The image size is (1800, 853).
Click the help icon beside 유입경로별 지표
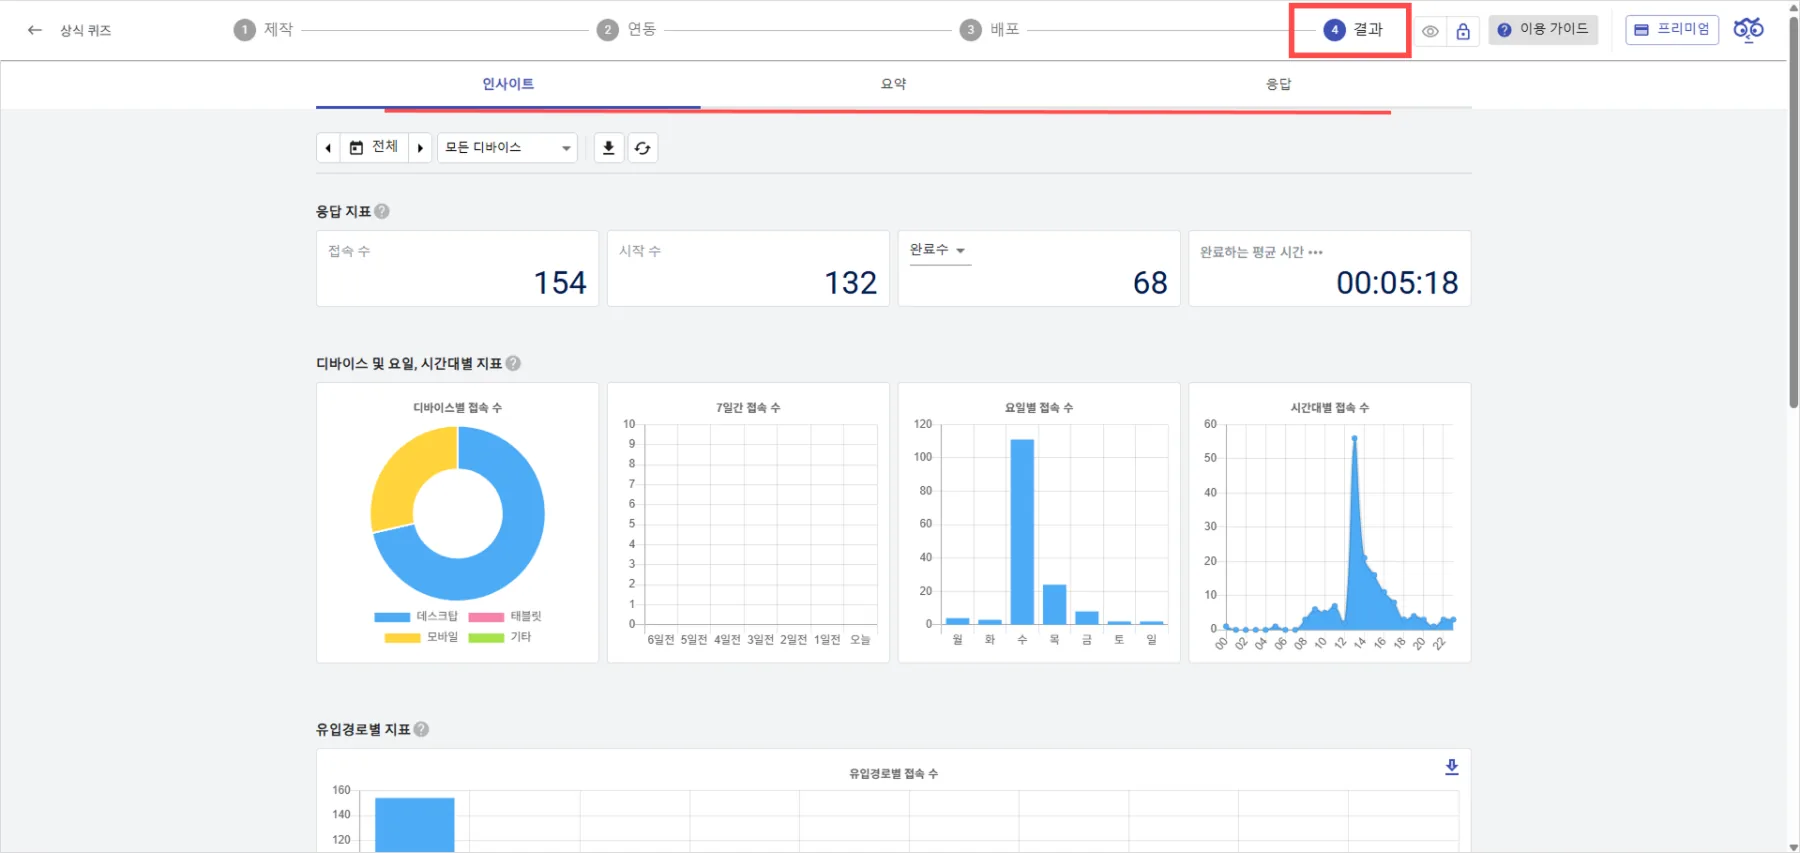(x=421, y=729)
